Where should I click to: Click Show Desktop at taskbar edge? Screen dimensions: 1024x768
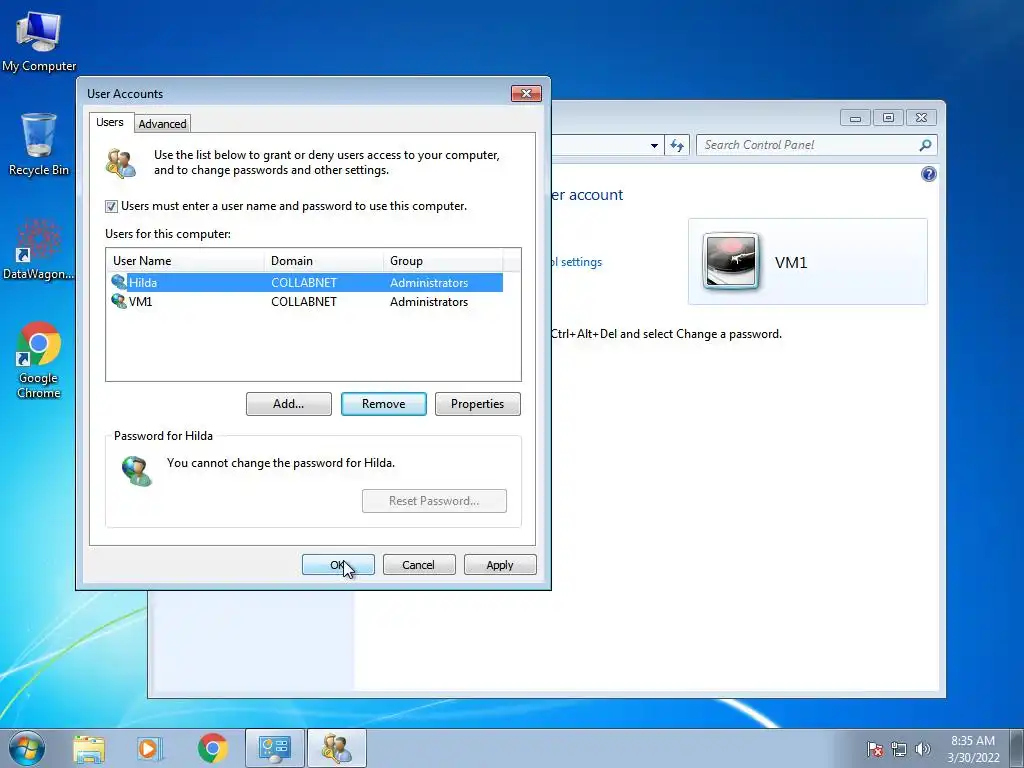[x=1017, y=748]
